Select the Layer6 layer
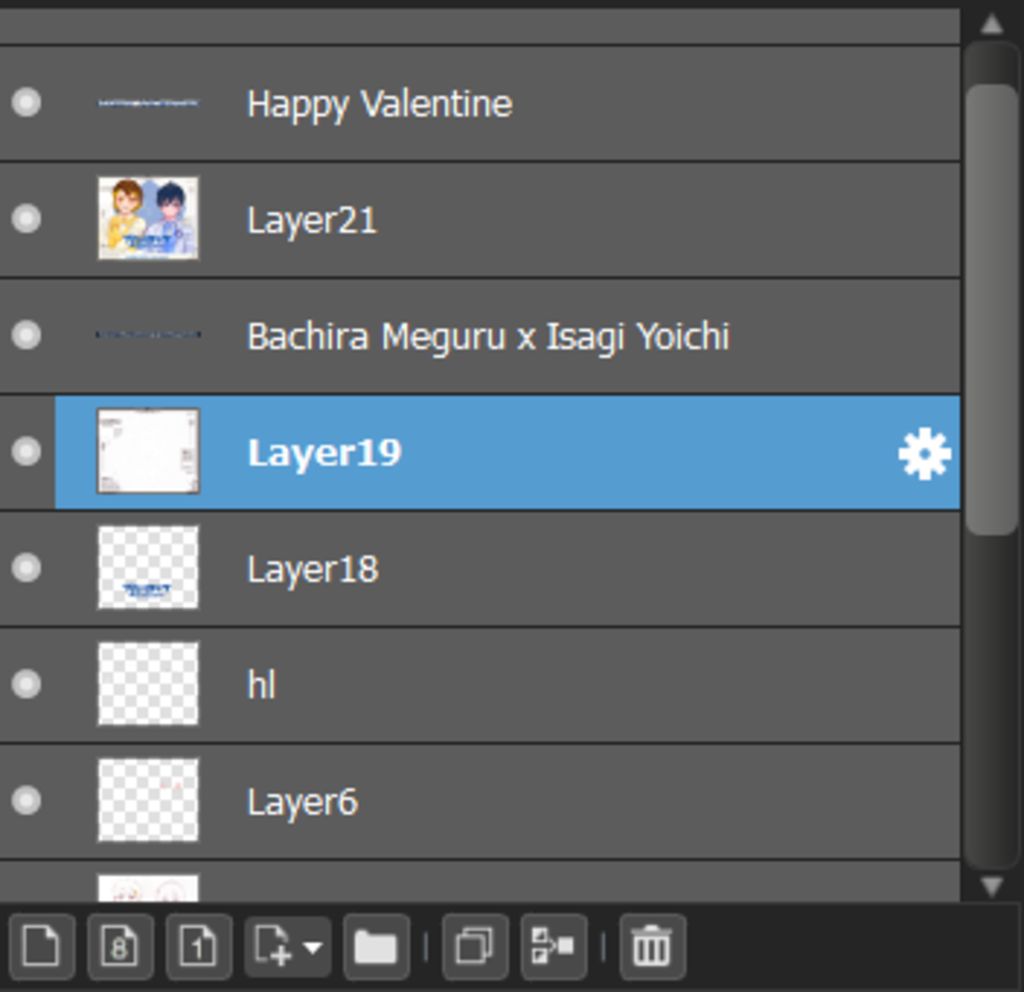 click(x=302, y=801)
